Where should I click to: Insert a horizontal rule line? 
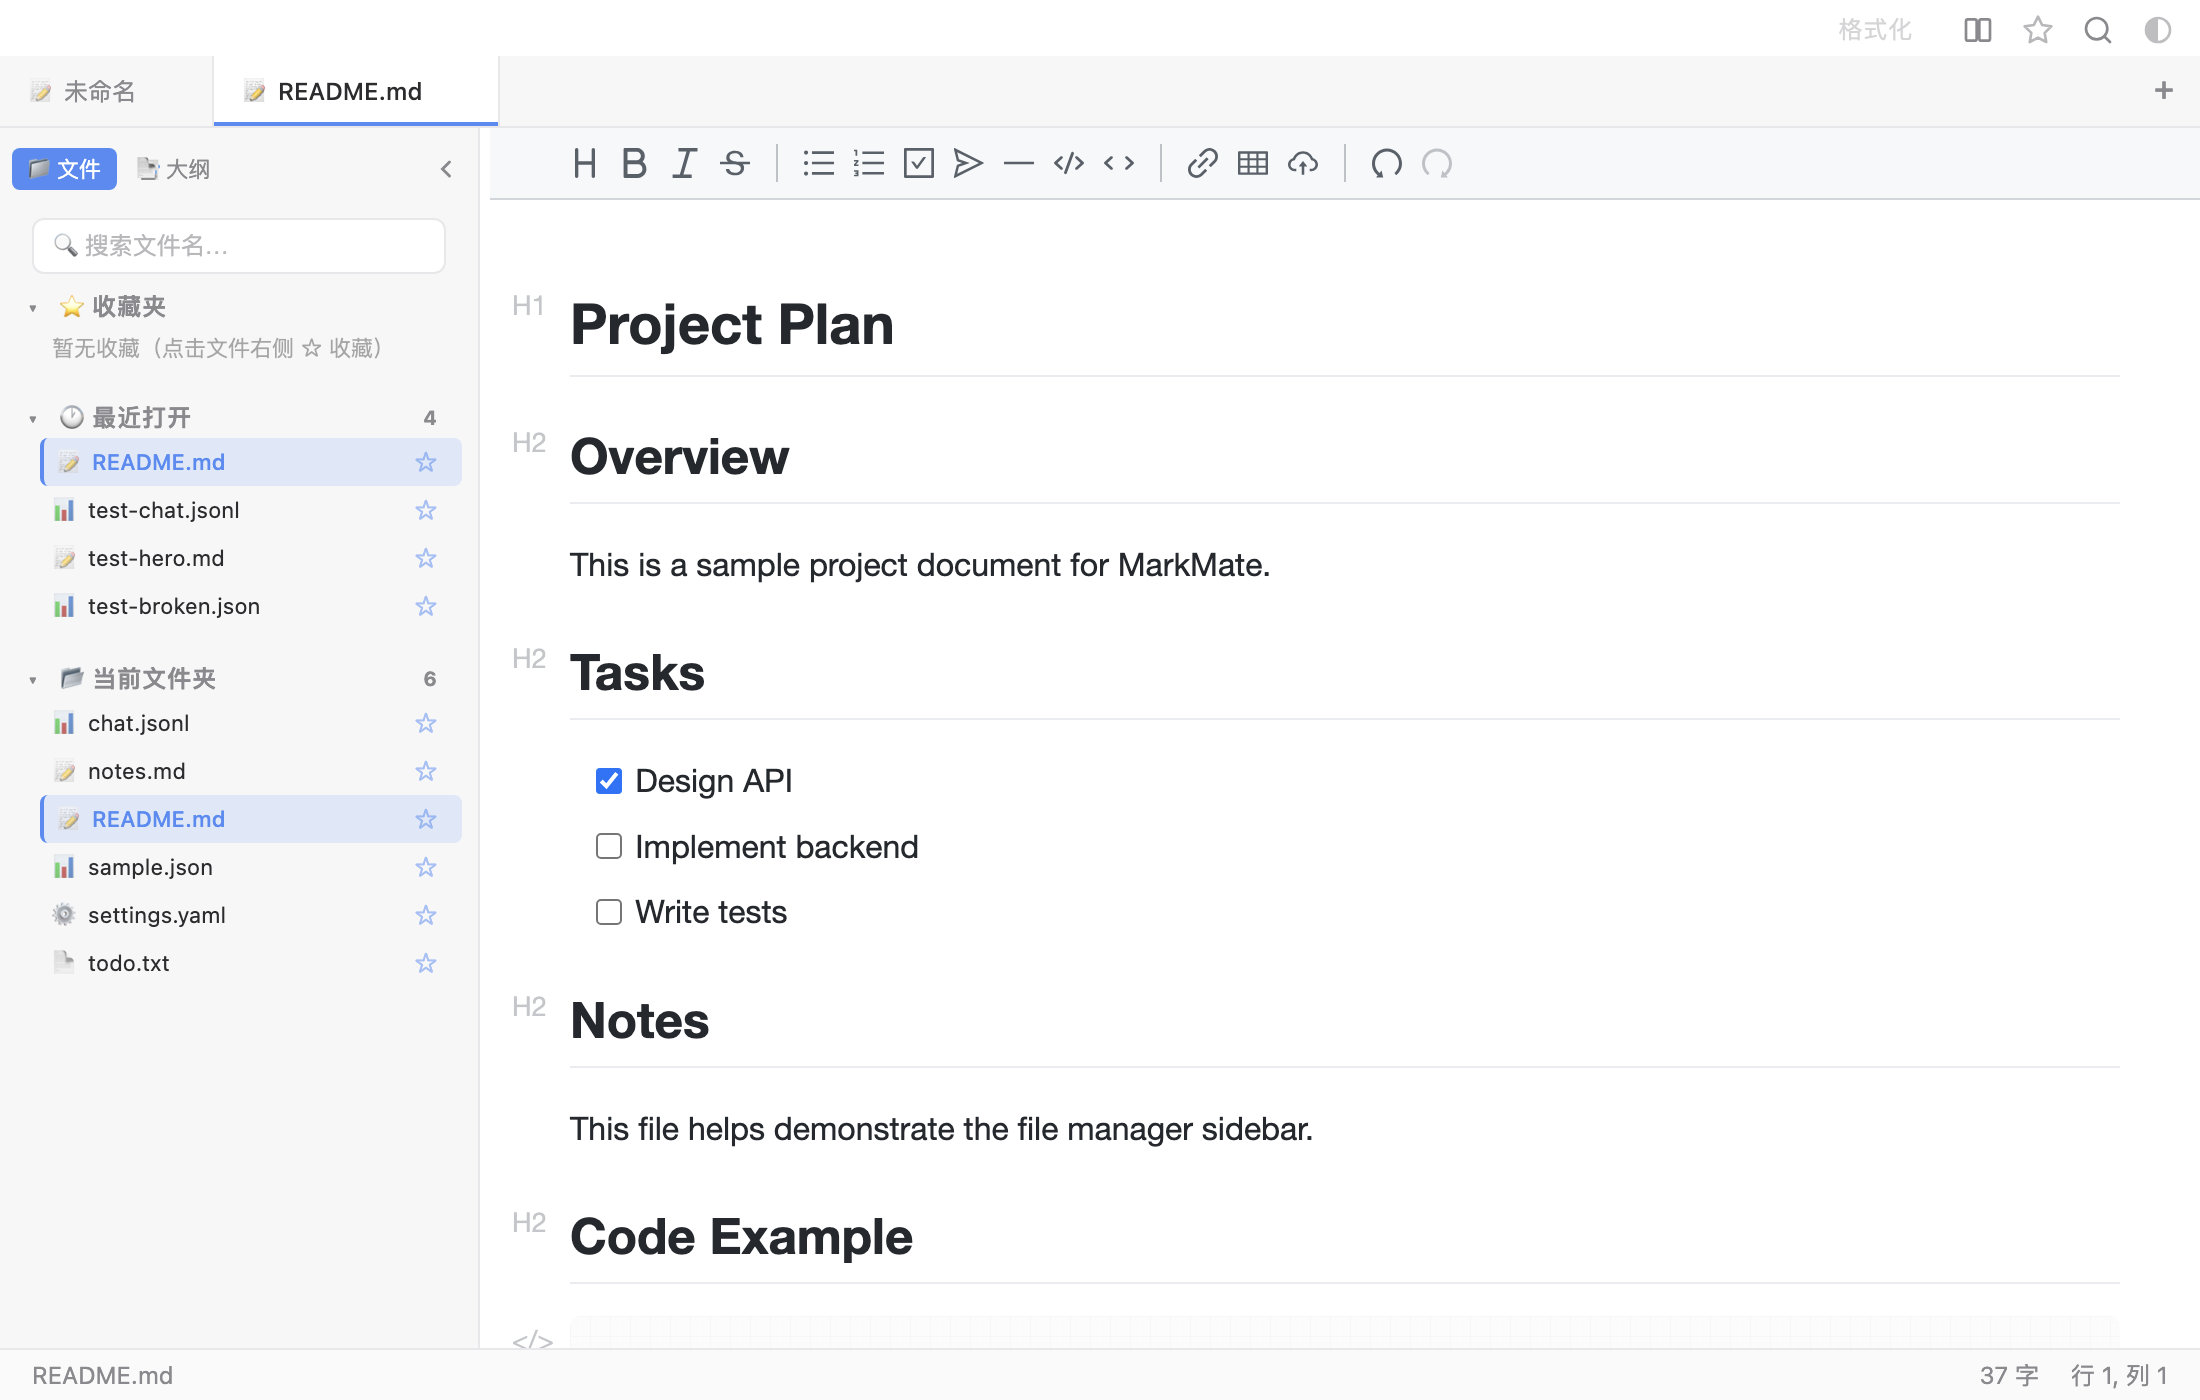[1019, 163]
